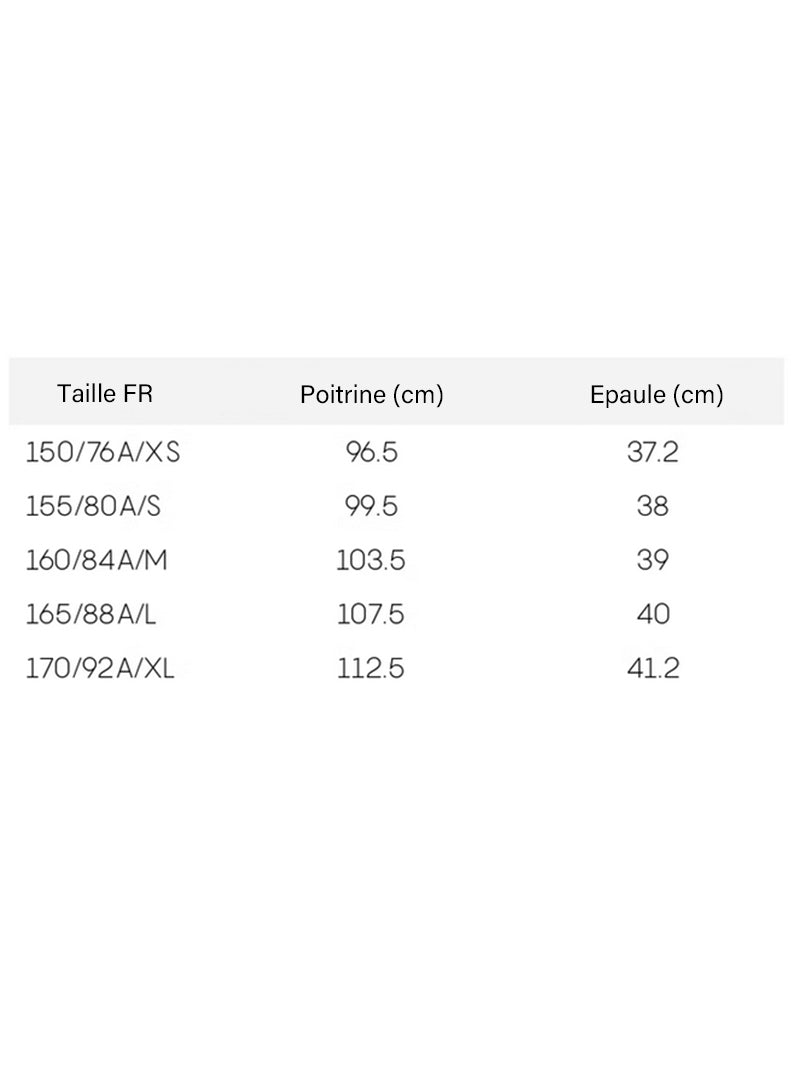
Task: Click the Poitrine (cm) column header
Action: tap(371, 394)
